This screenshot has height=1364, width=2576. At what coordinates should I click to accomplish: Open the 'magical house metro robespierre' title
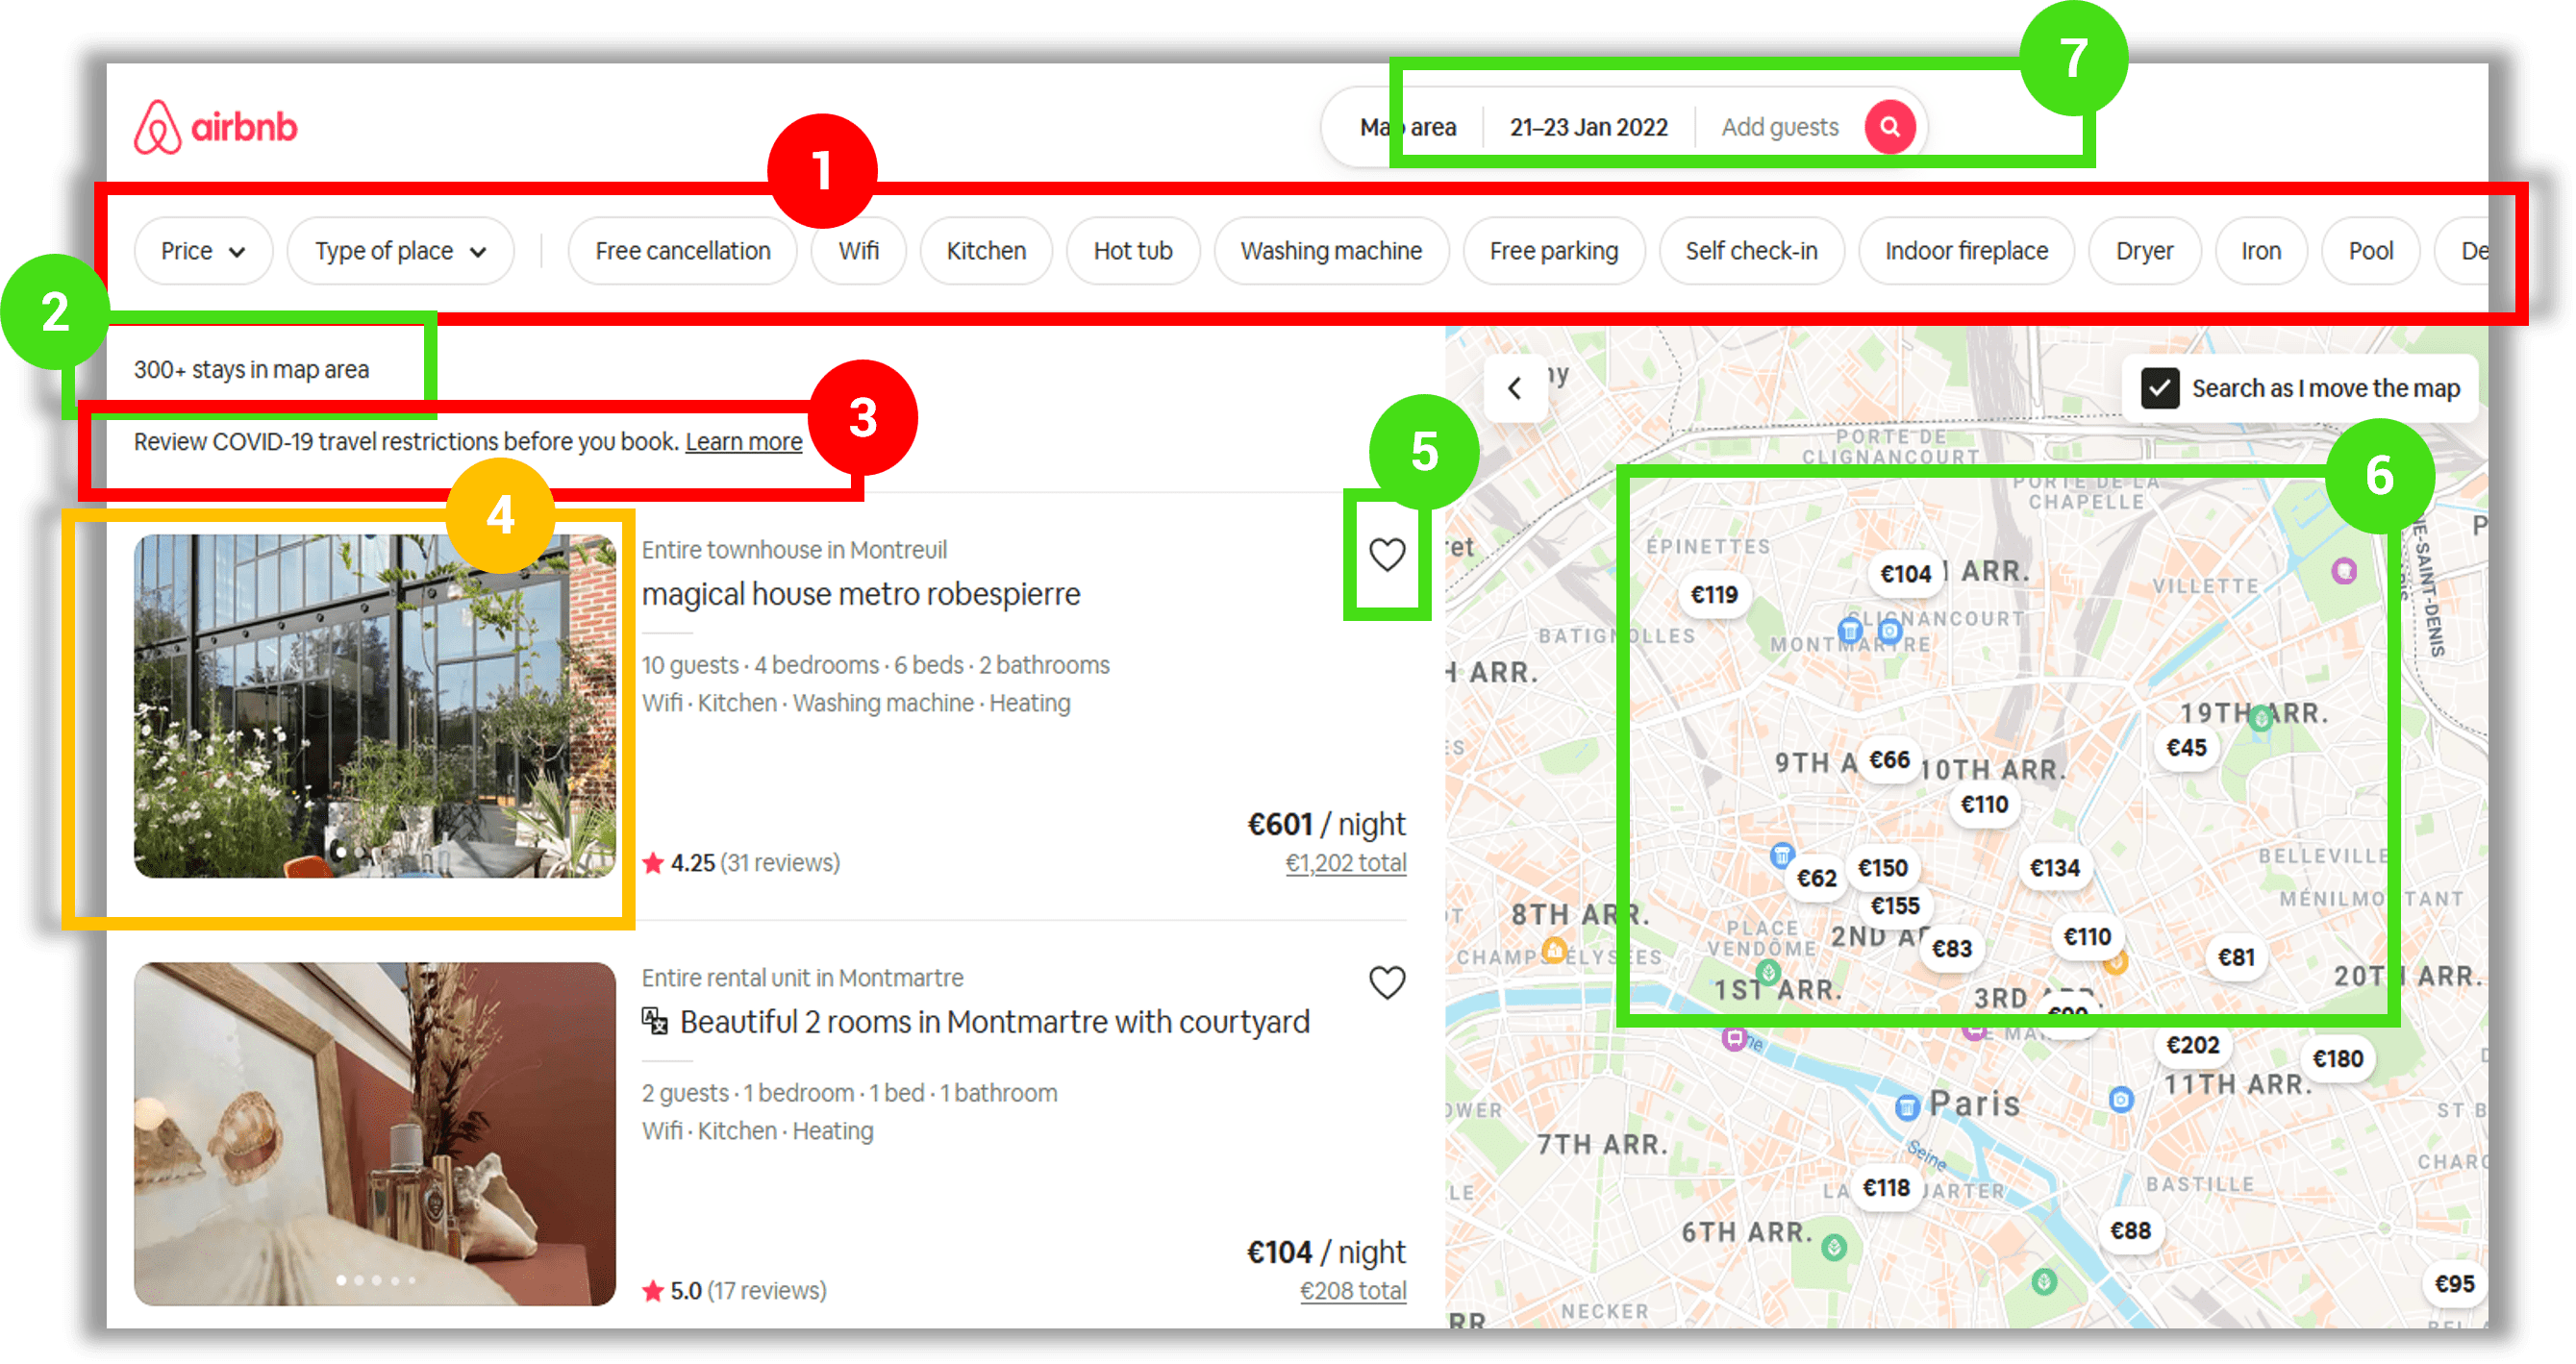[861, 594]
